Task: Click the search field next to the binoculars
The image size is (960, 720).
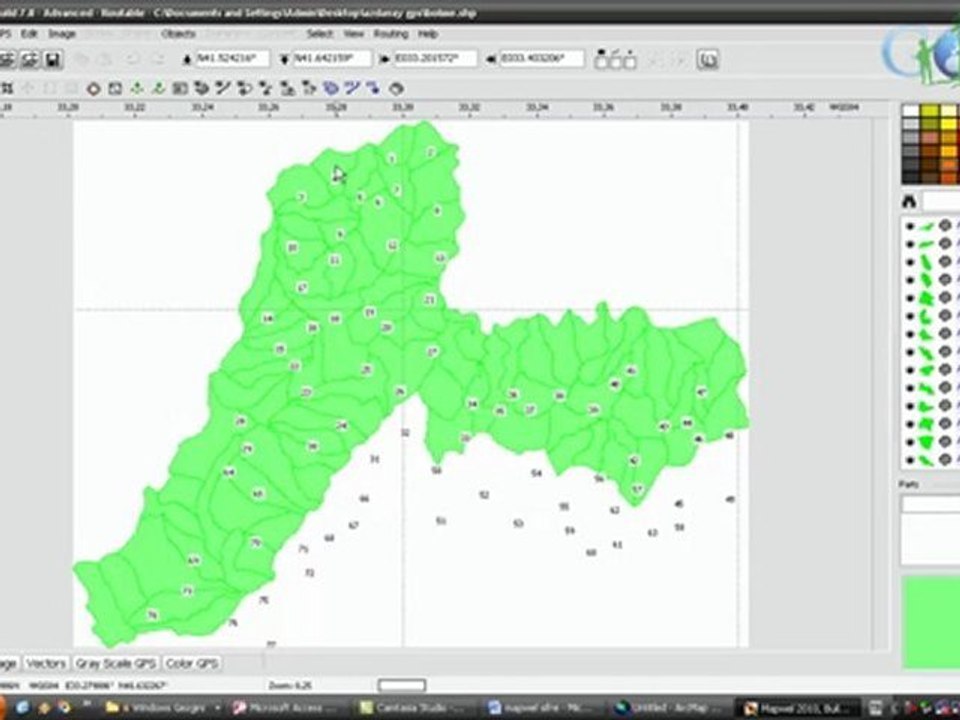Action: pos(941,201)
